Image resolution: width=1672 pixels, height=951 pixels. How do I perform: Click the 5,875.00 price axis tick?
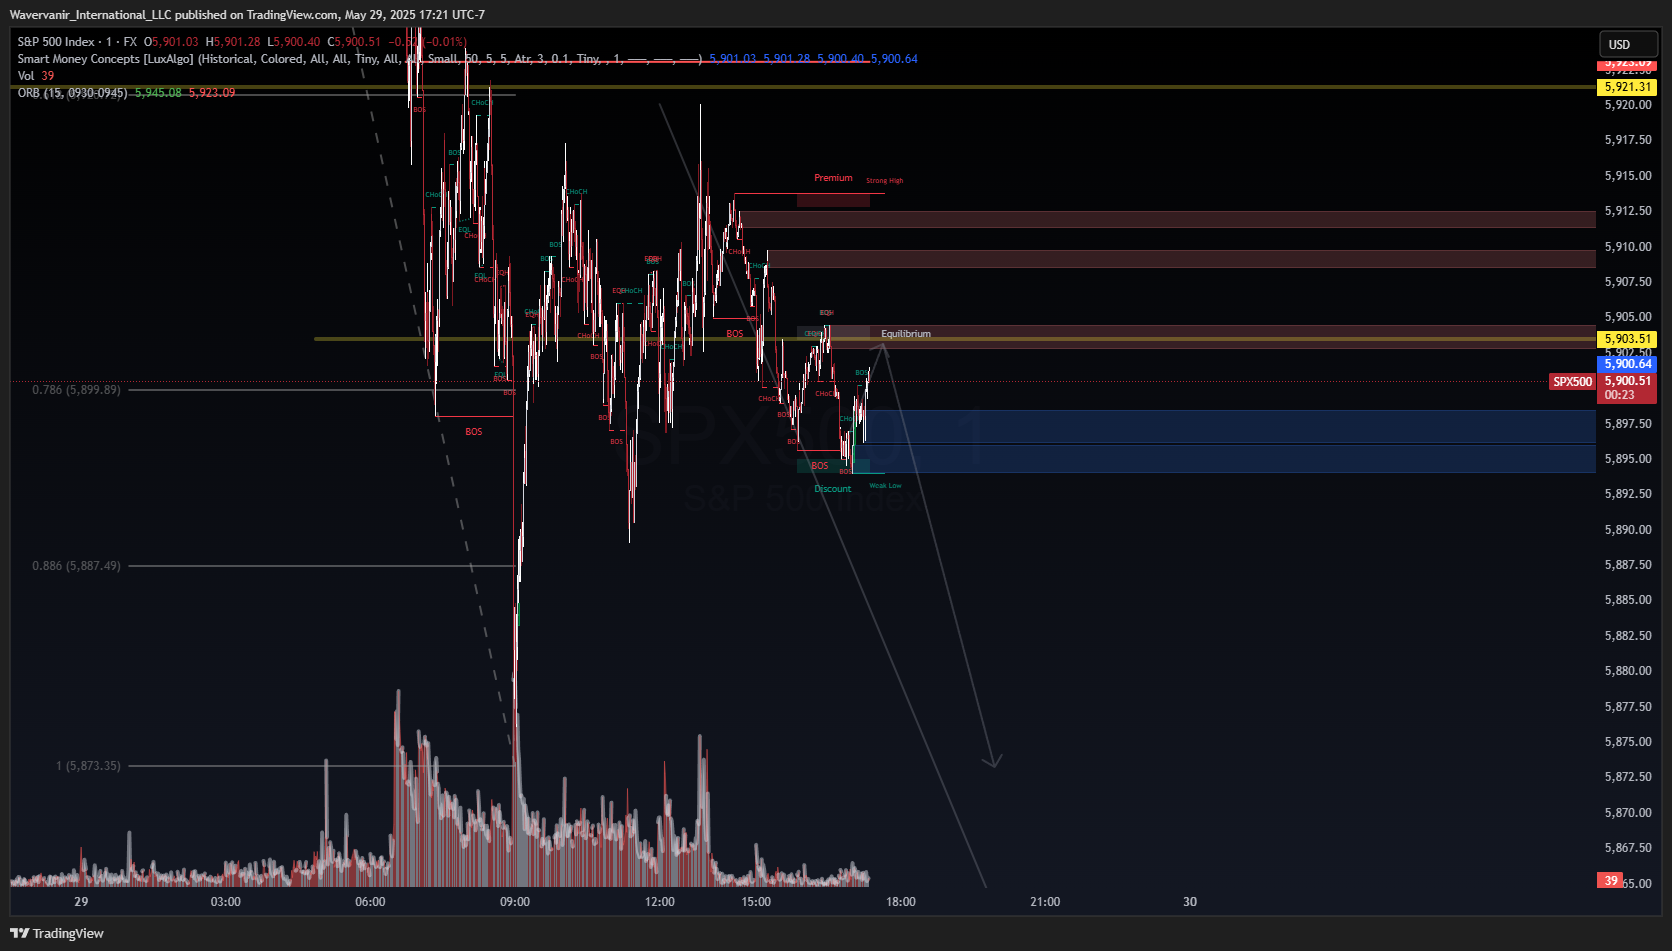pos(1628,742)
